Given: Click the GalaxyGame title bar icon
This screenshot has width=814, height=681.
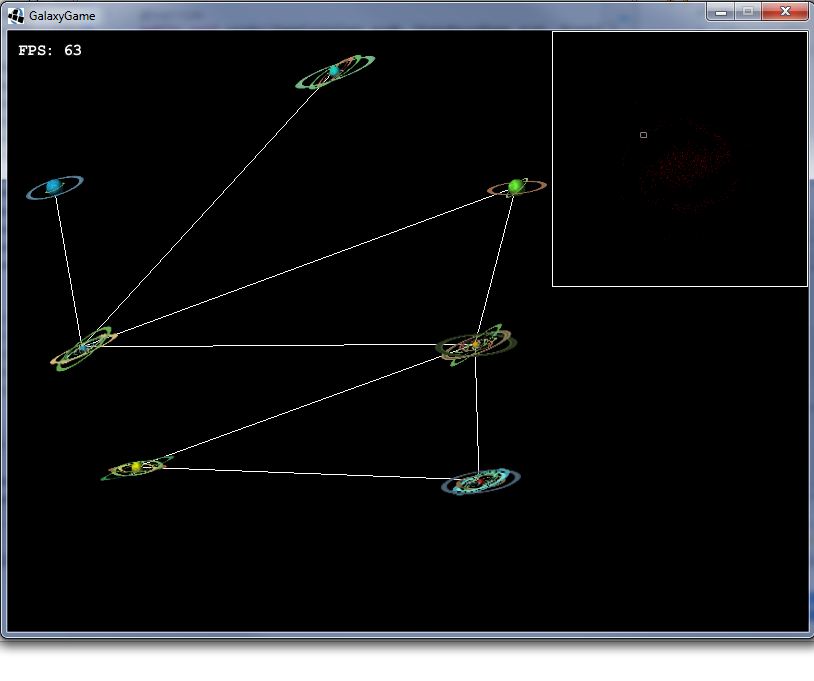Looking at the screenshot, I should click(x=16, y=16).
